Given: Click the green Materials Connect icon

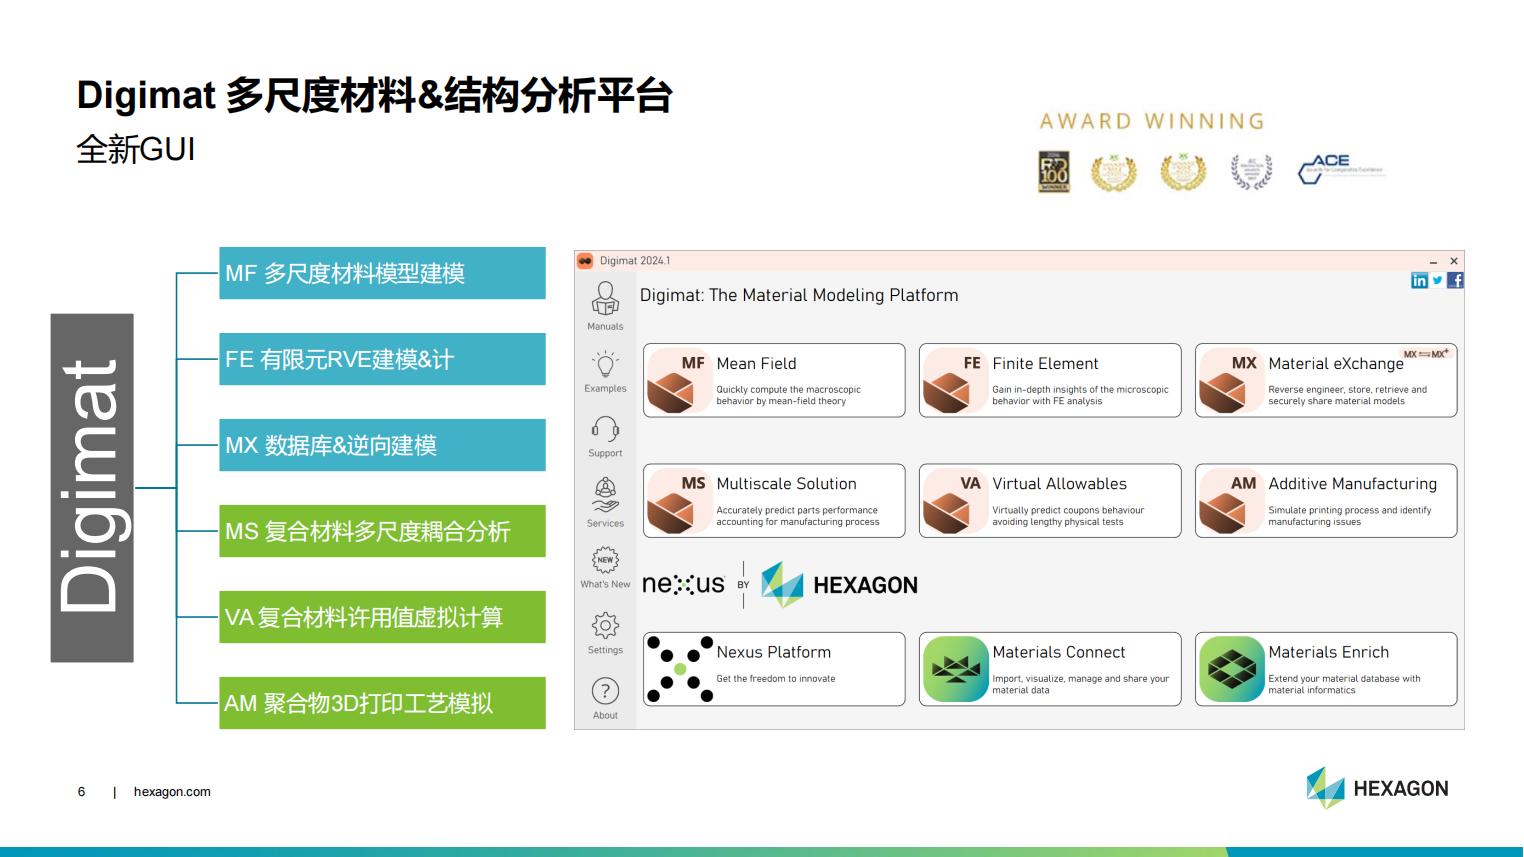Looking at the screenshot, I should (x=955, y=669).
